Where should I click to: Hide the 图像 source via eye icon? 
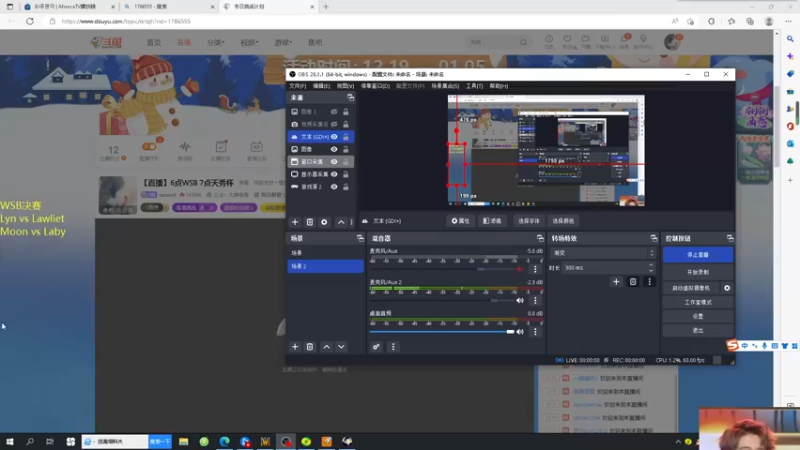334,149
